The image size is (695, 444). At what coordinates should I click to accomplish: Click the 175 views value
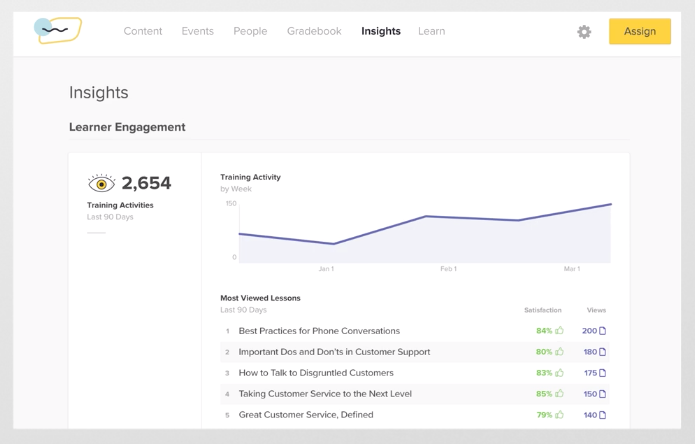tap(590, 373)
